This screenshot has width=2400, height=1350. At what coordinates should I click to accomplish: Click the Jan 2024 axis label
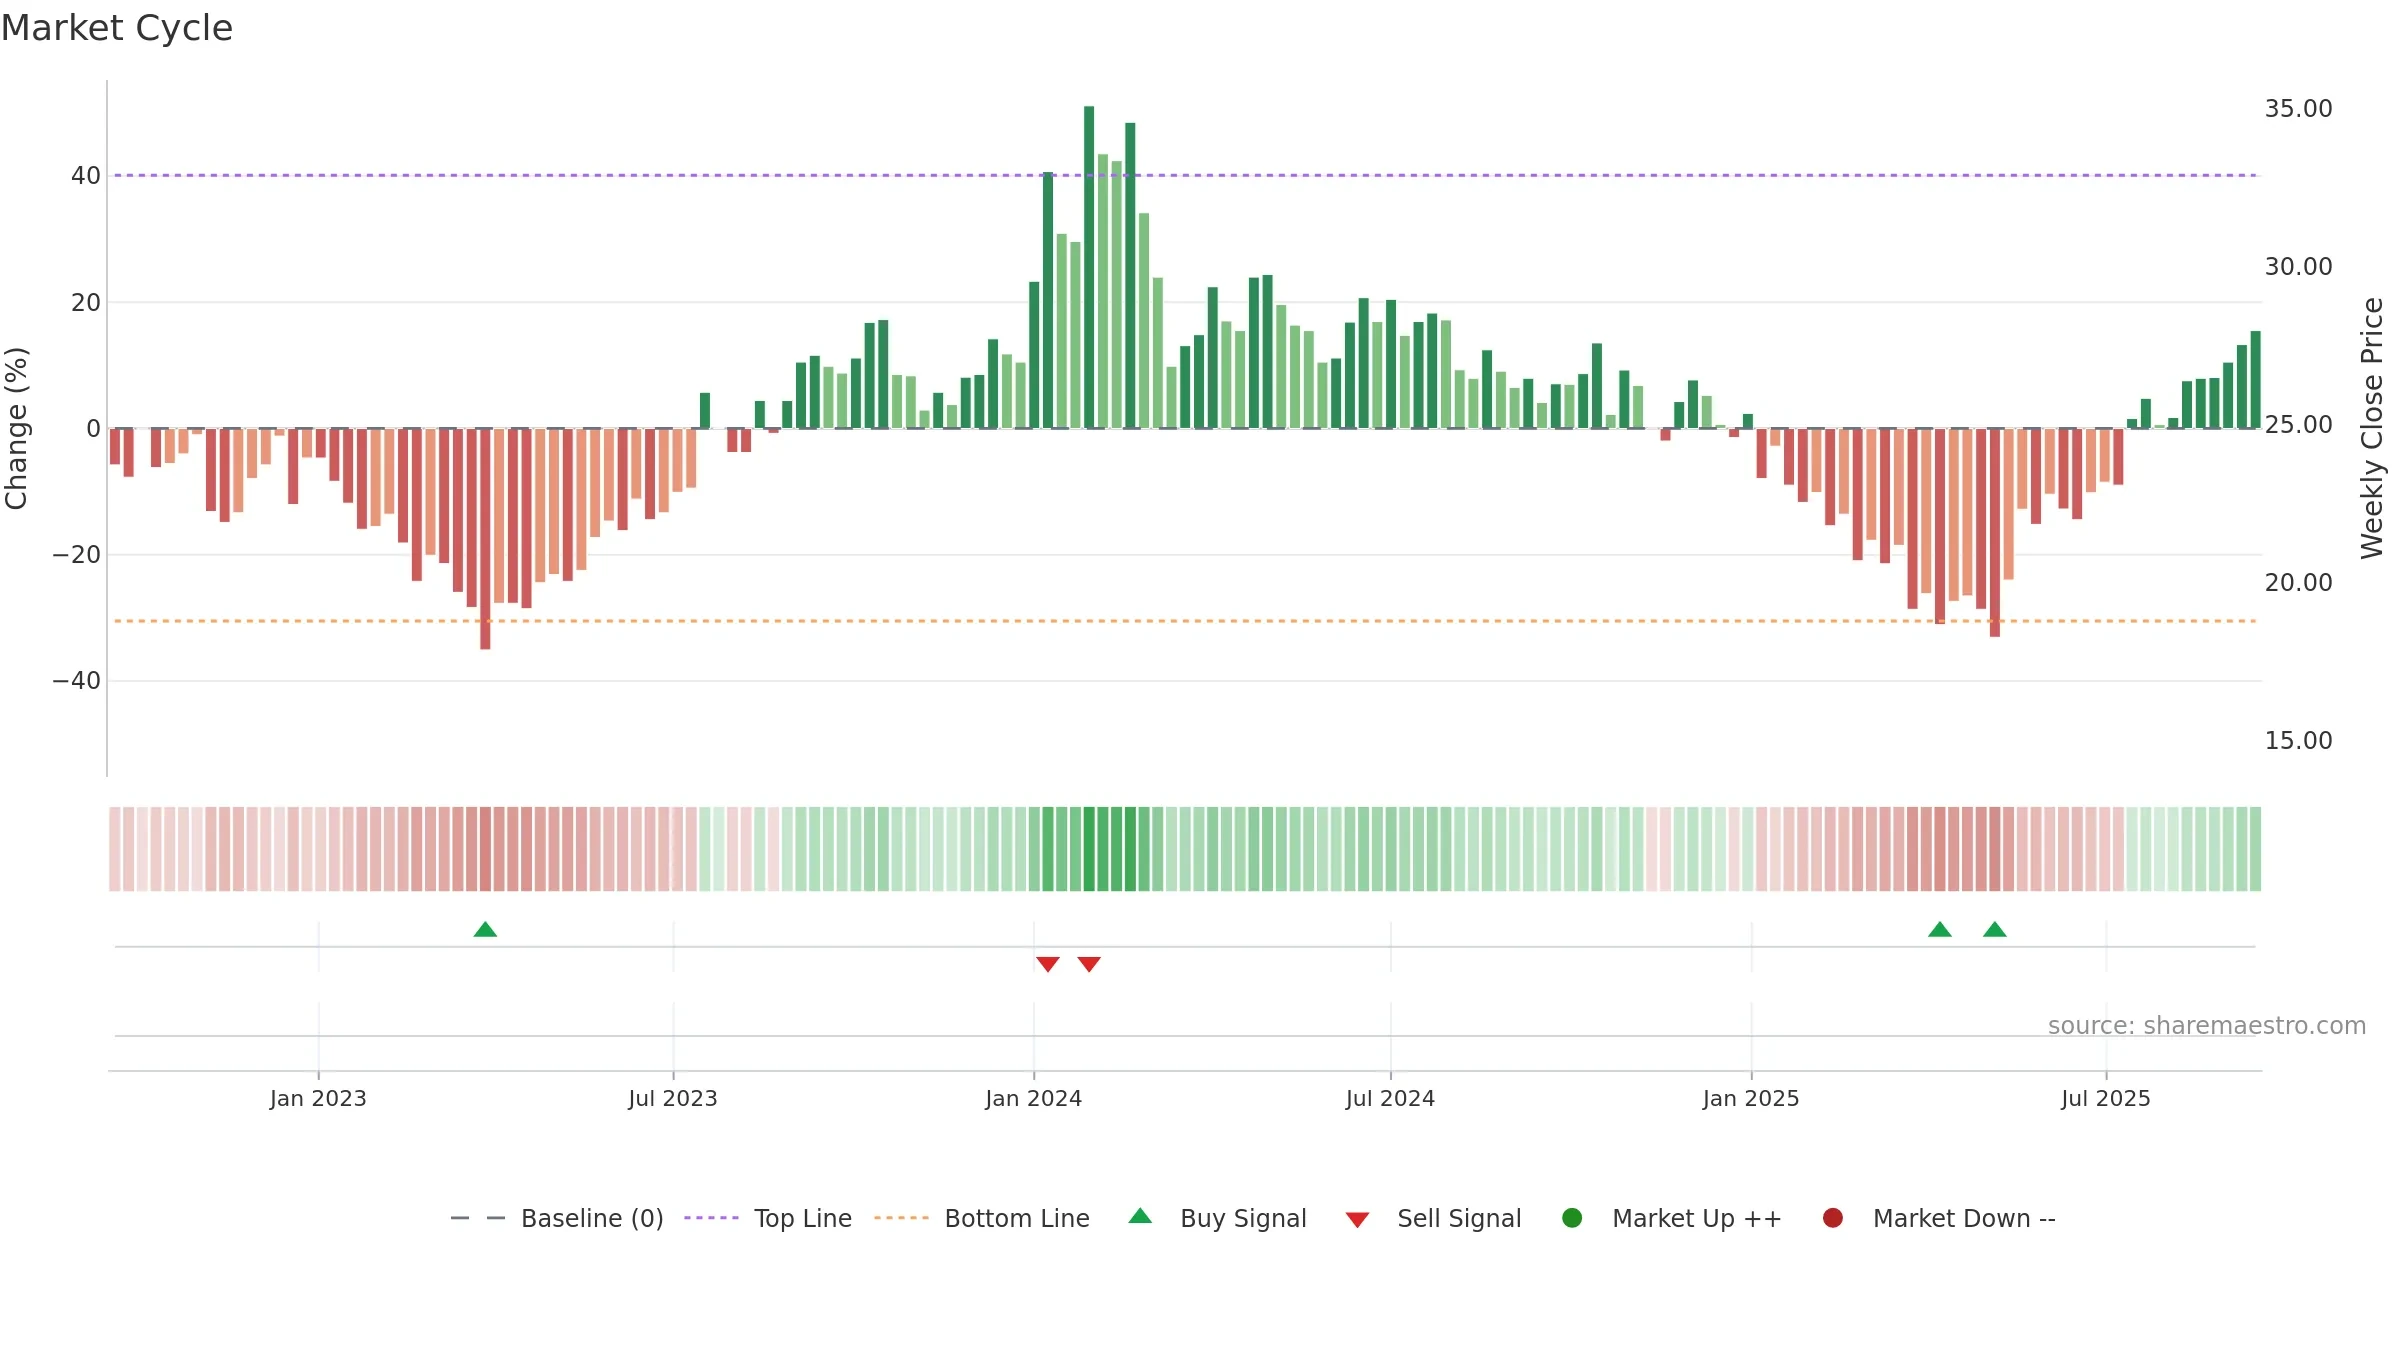coord(1034,1098)
